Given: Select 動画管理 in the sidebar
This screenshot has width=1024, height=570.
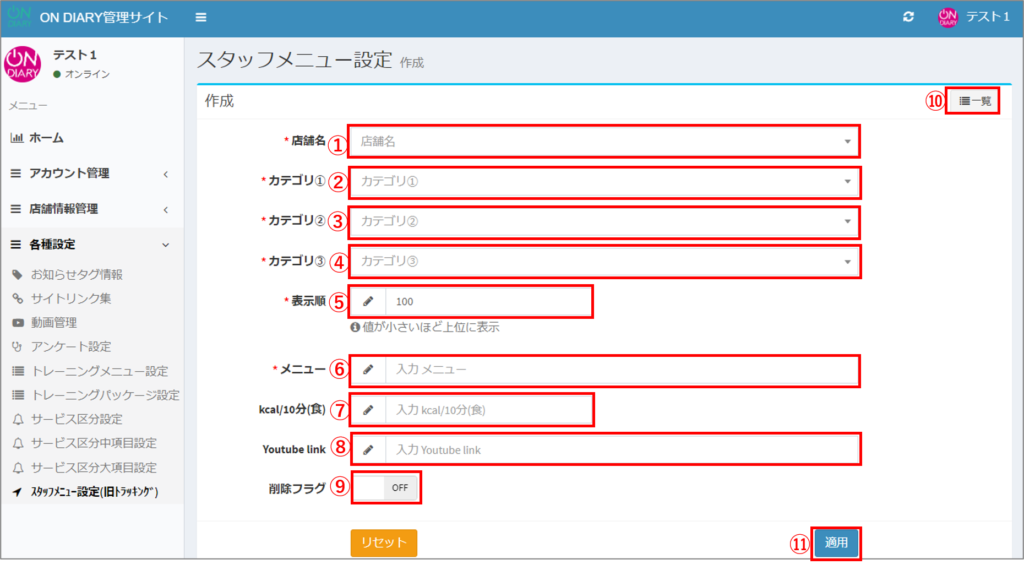Looking at the screenshot, I should 53,323.
